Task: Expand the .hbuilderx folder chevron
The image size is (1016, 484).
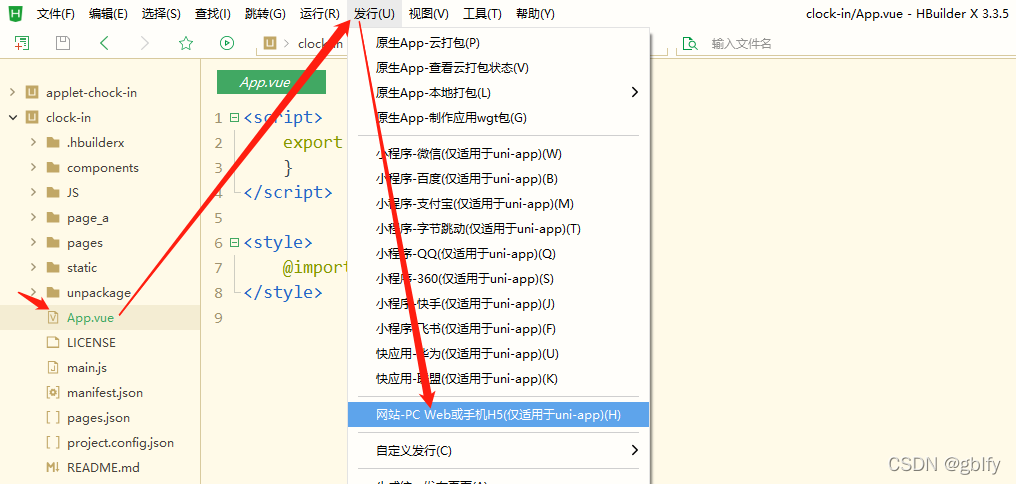Action: [33, 143]
